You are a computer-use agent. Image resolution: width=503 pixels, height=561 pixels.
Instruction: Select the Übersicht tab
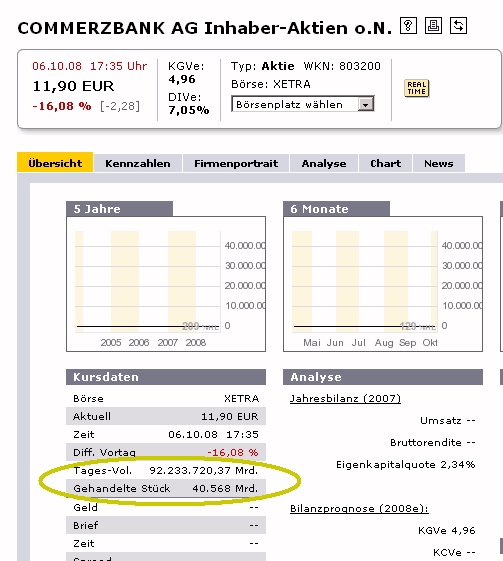pyautogui.click(x=55, y=163)
